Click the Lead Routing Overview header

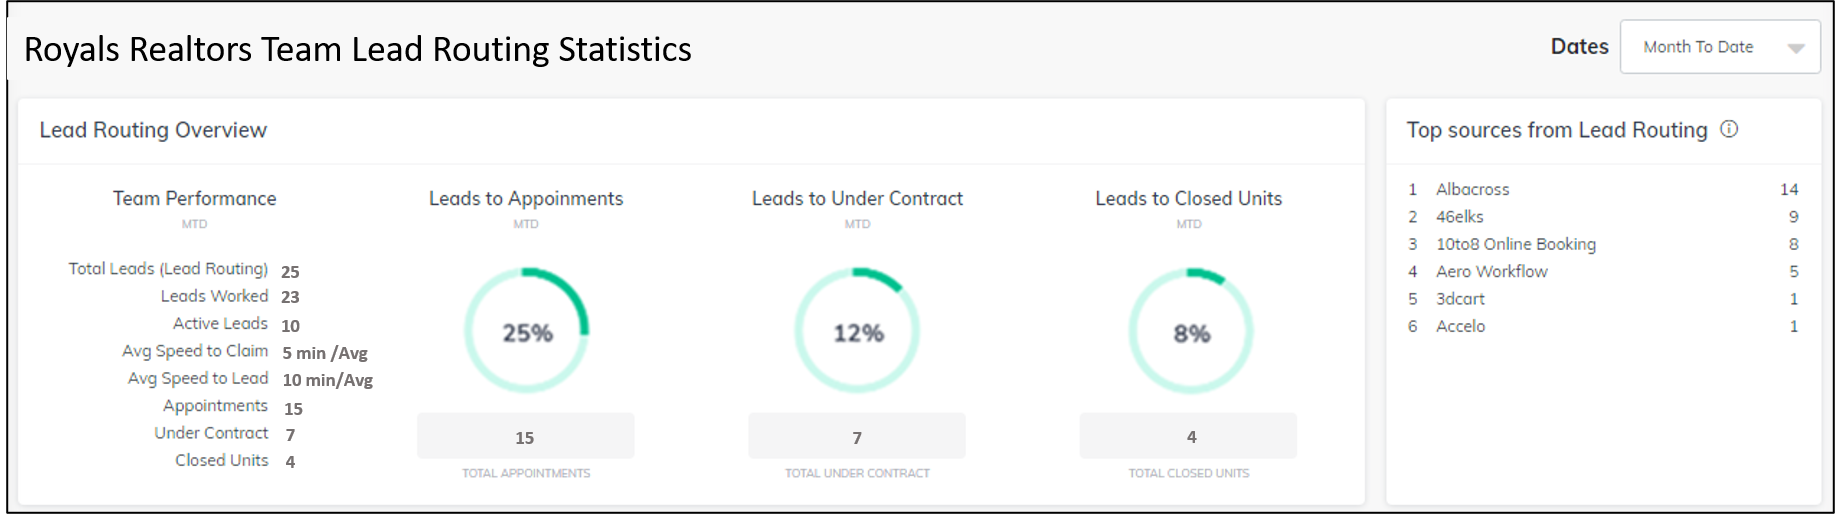pos(153,130)
